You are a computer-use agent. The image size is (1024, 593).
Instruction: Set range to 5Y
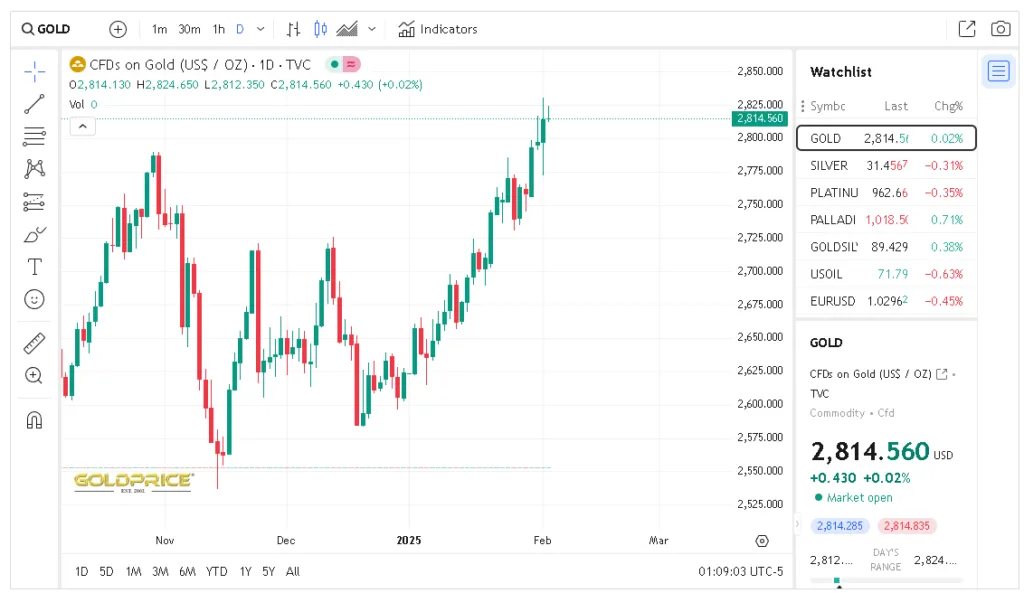pyautogui.click(x=268, y=571)
